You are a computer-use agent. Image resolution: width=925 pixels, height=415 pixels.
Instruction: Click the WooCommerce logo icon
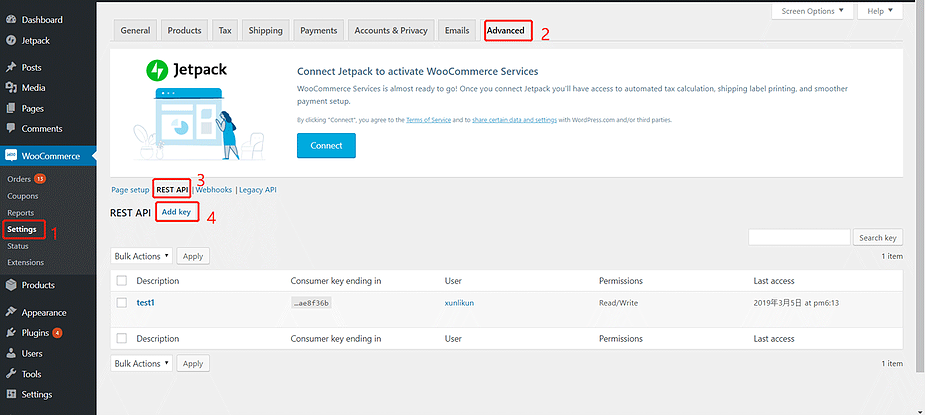pyautogui.click(x=11, y=156)
